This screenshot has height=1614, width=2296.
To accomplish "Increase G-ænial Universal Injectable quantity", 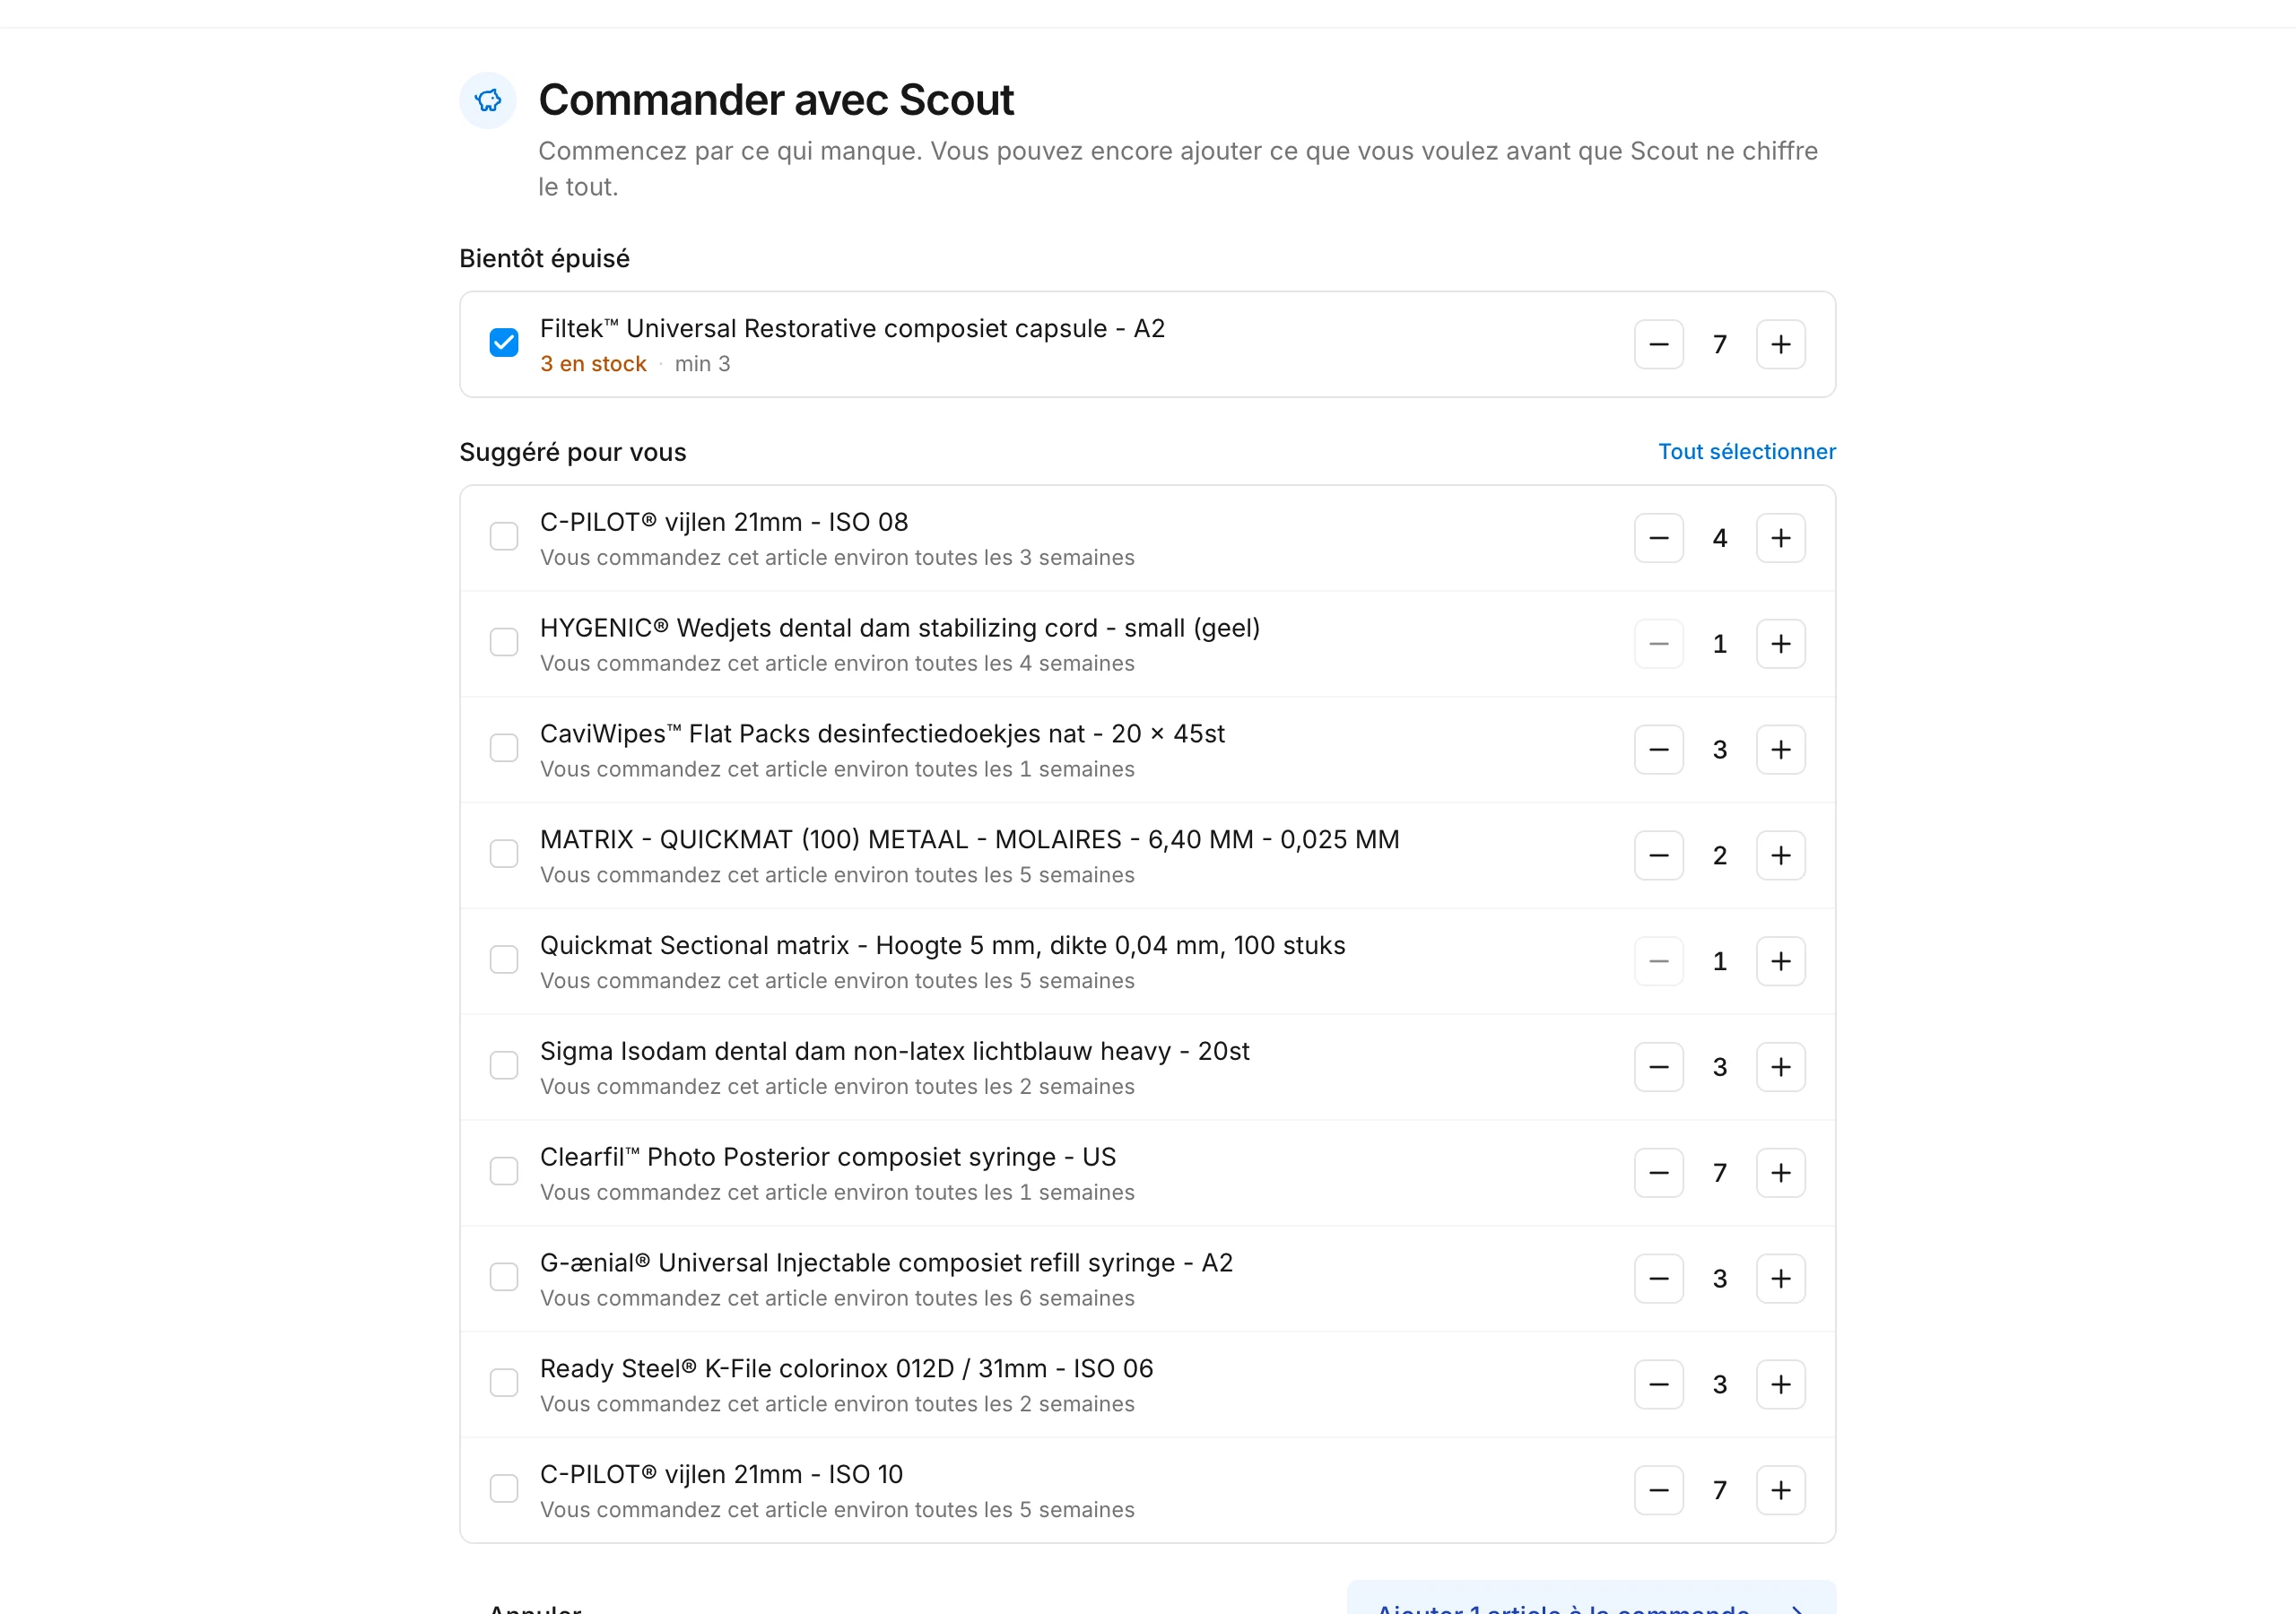I will coord(1781,1279).
